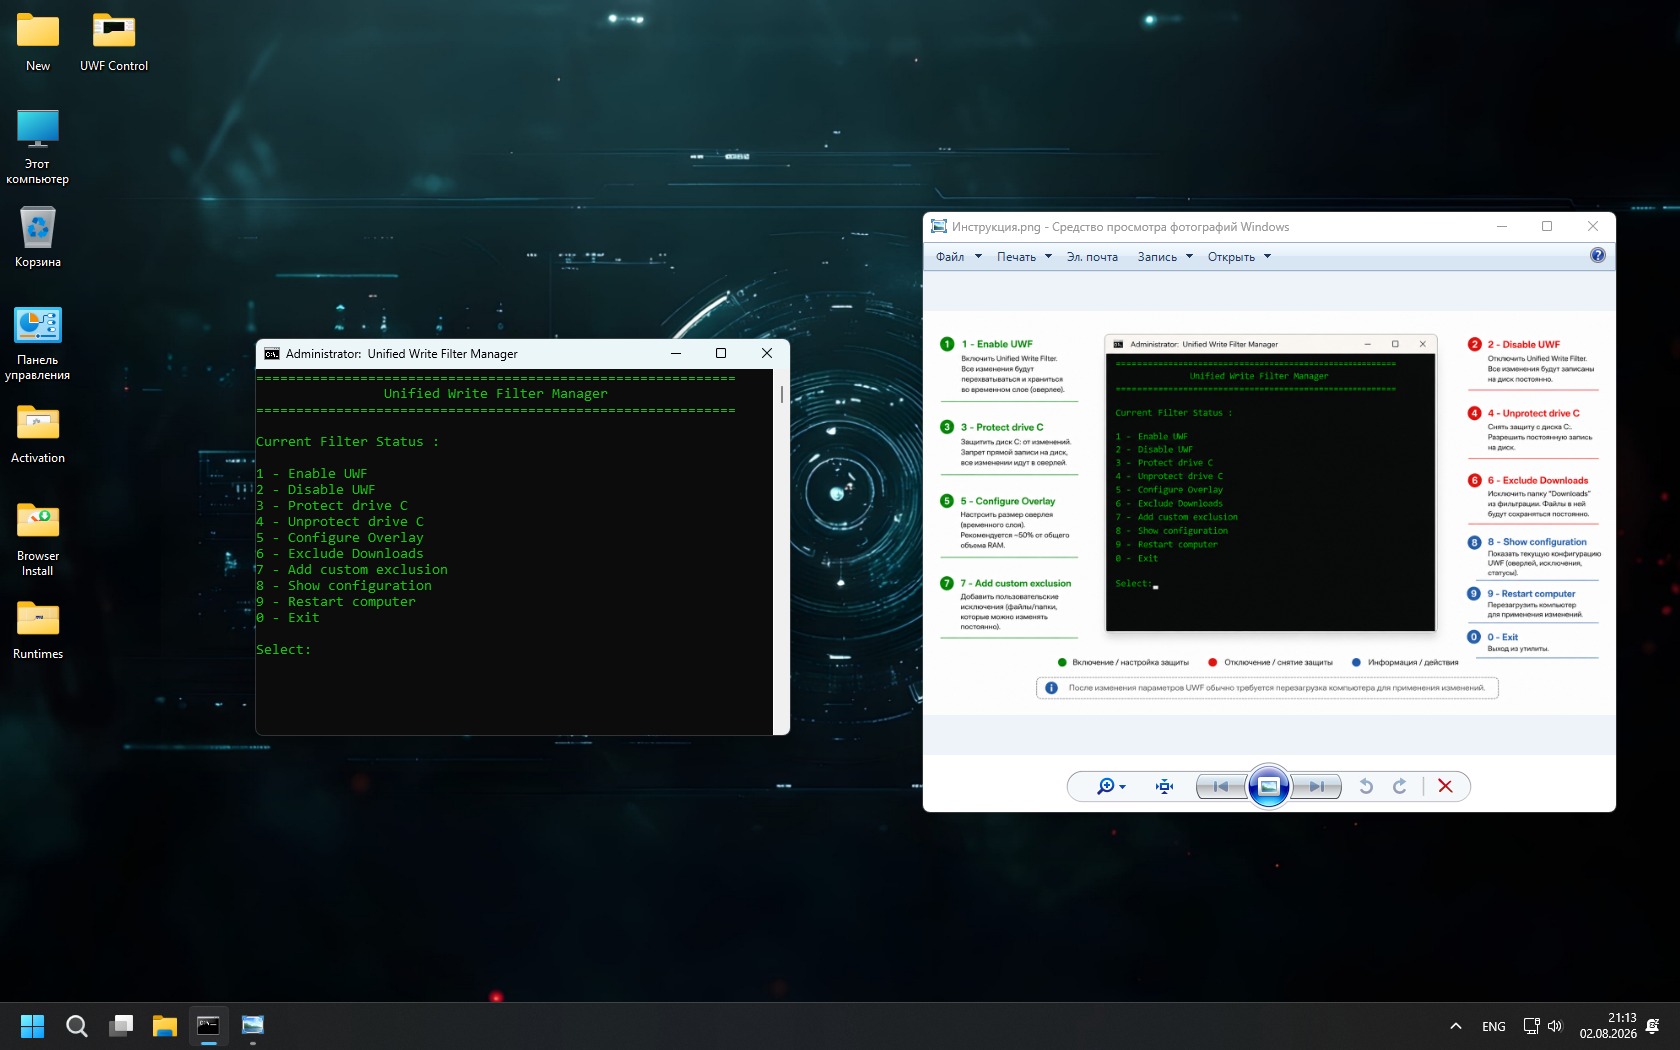The image size is (1680, 1050).
Task: Select the New folder on the desktop
Action: [x=38, y=42]
